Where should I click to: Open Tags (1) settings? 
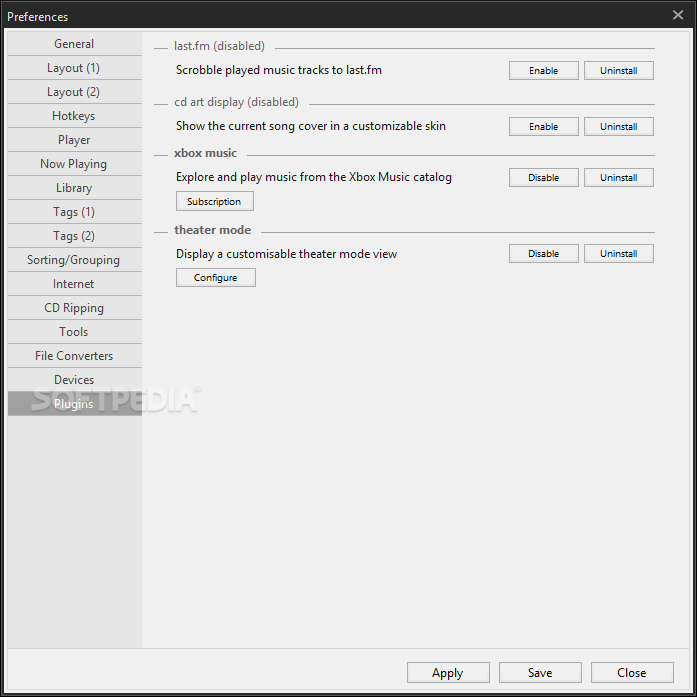(x=74, y=212)
